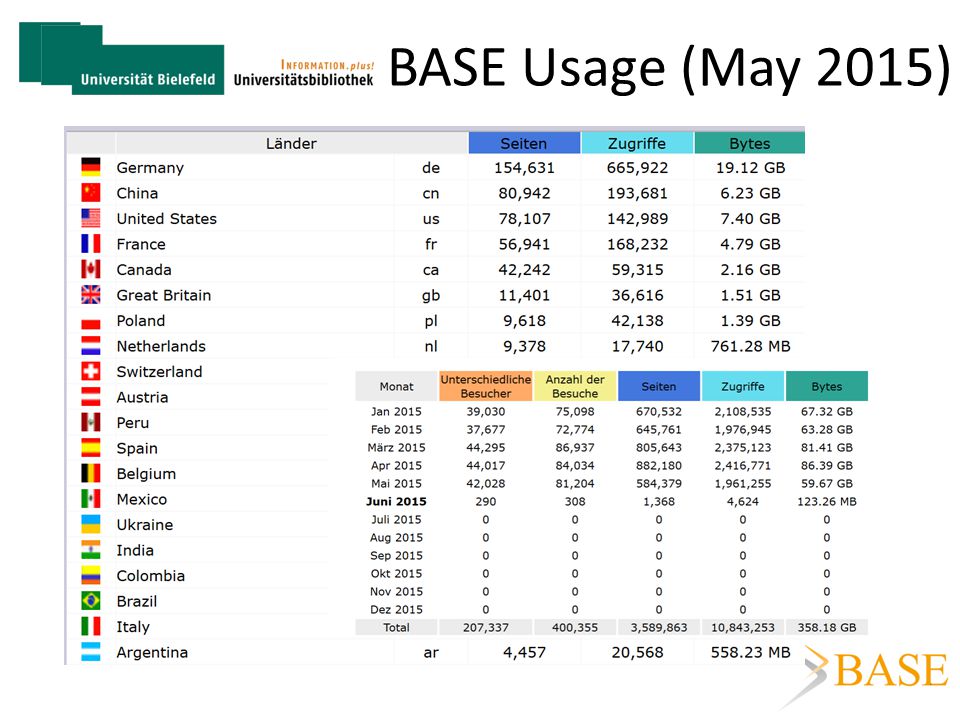
Task: Click the India flag icon
Action: coord(91,550)
